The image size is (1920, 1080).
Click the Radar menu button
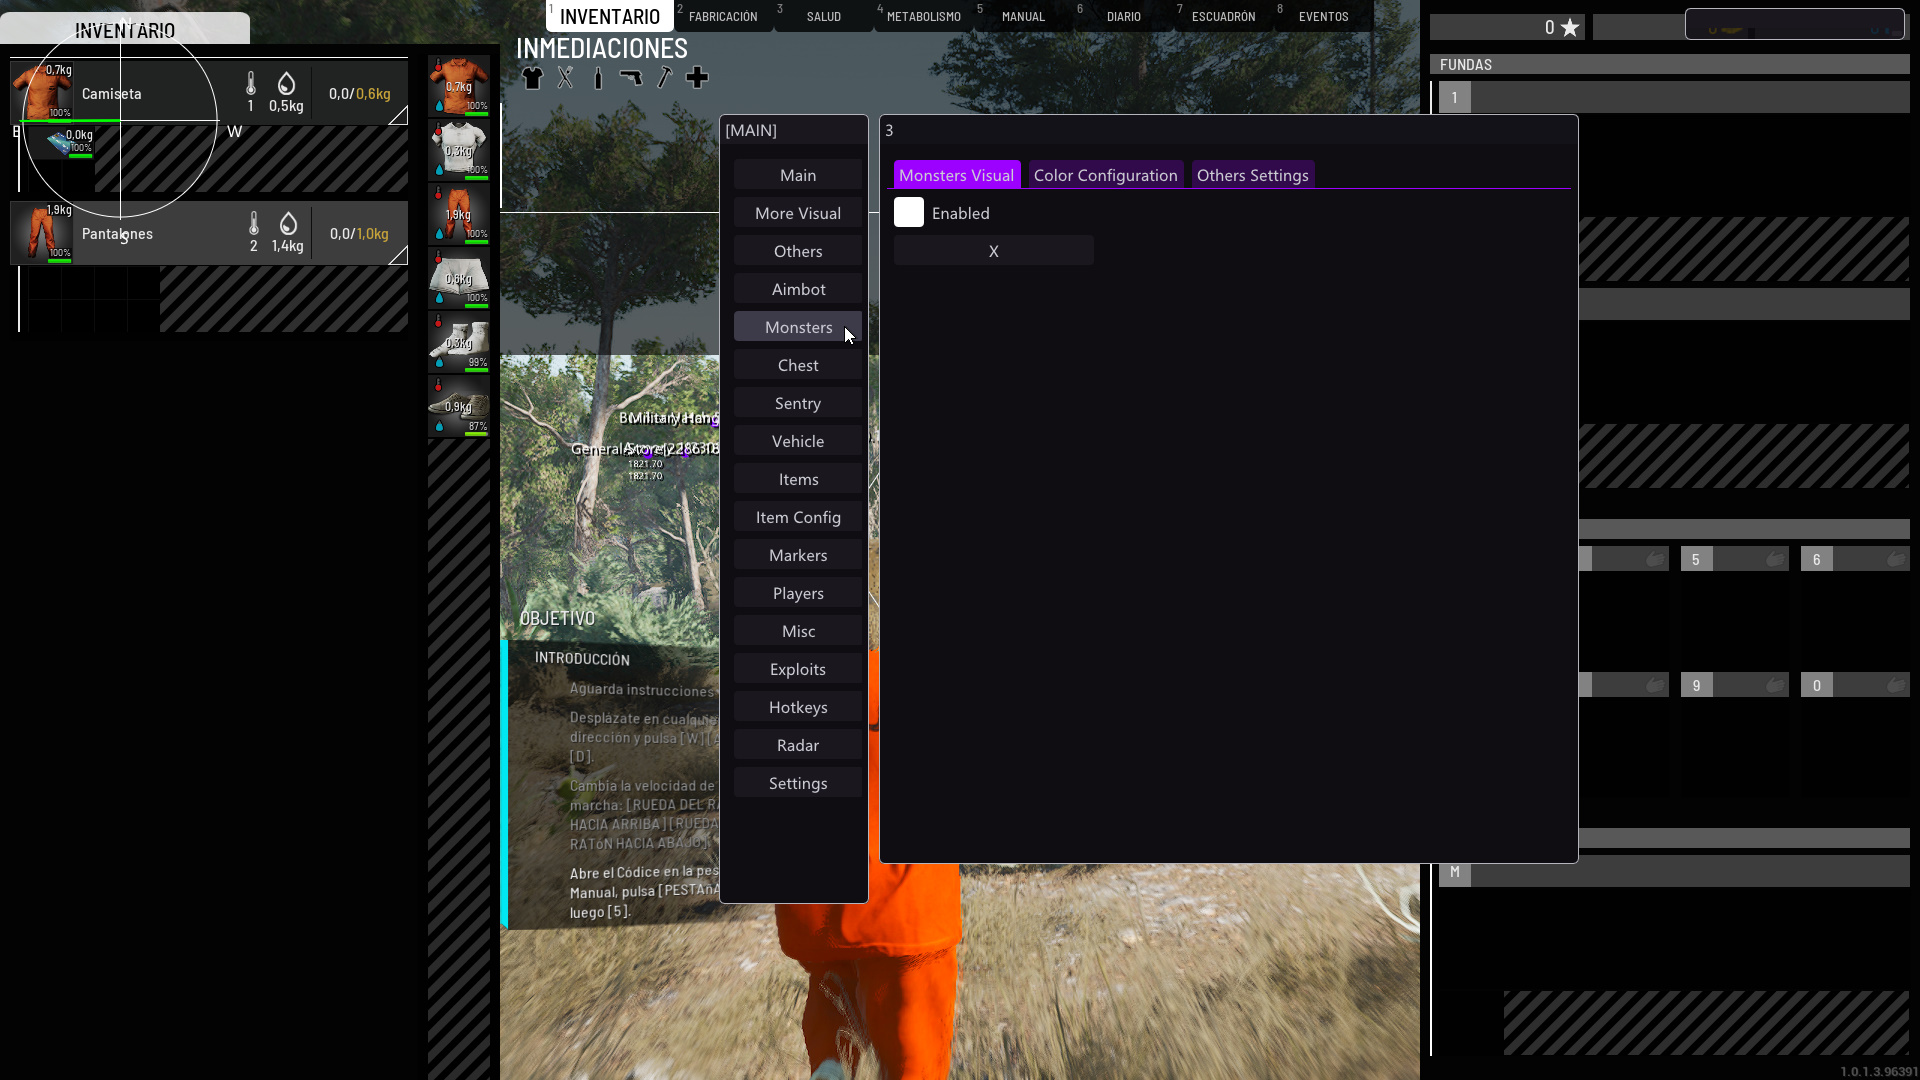(x=798, y=745)
